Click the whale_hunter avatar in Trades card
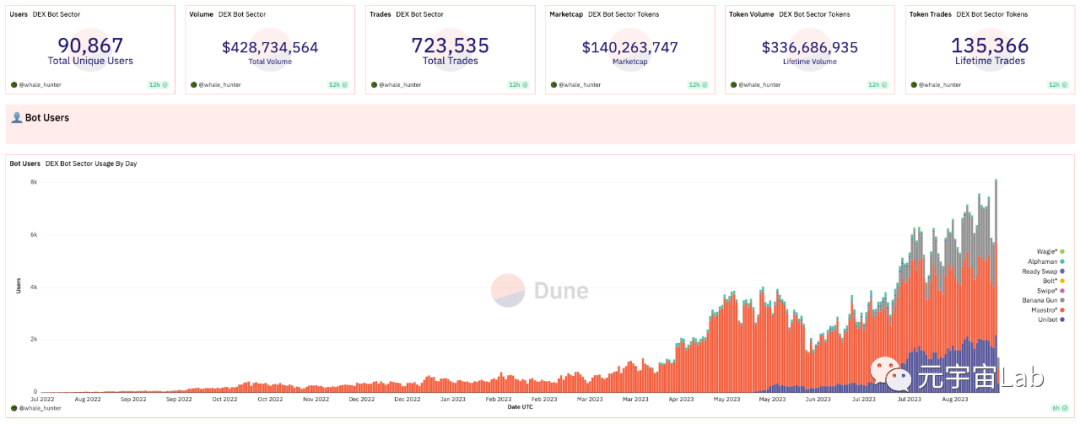This screenshot has height=424, width=1080. (374, 85)
